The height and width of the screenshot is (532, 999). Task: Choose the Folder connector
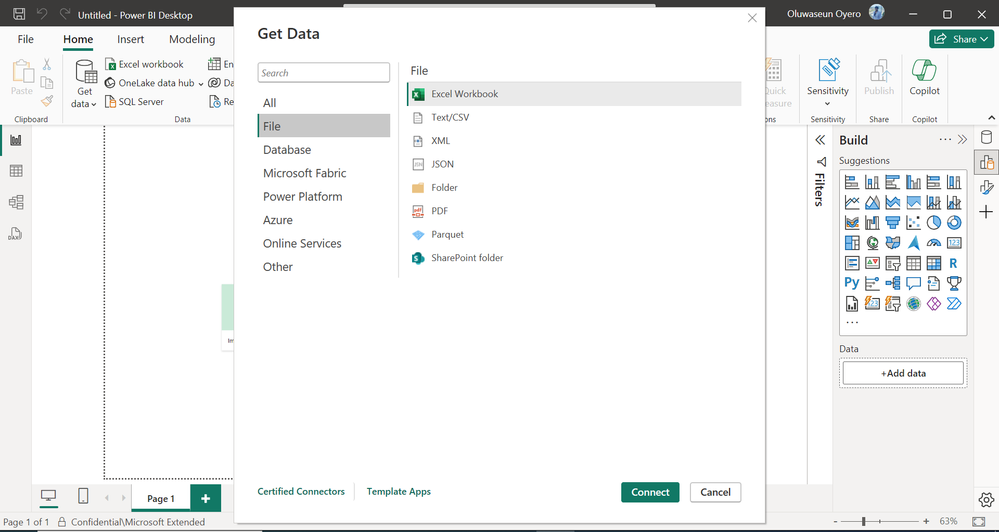point(574,188)
